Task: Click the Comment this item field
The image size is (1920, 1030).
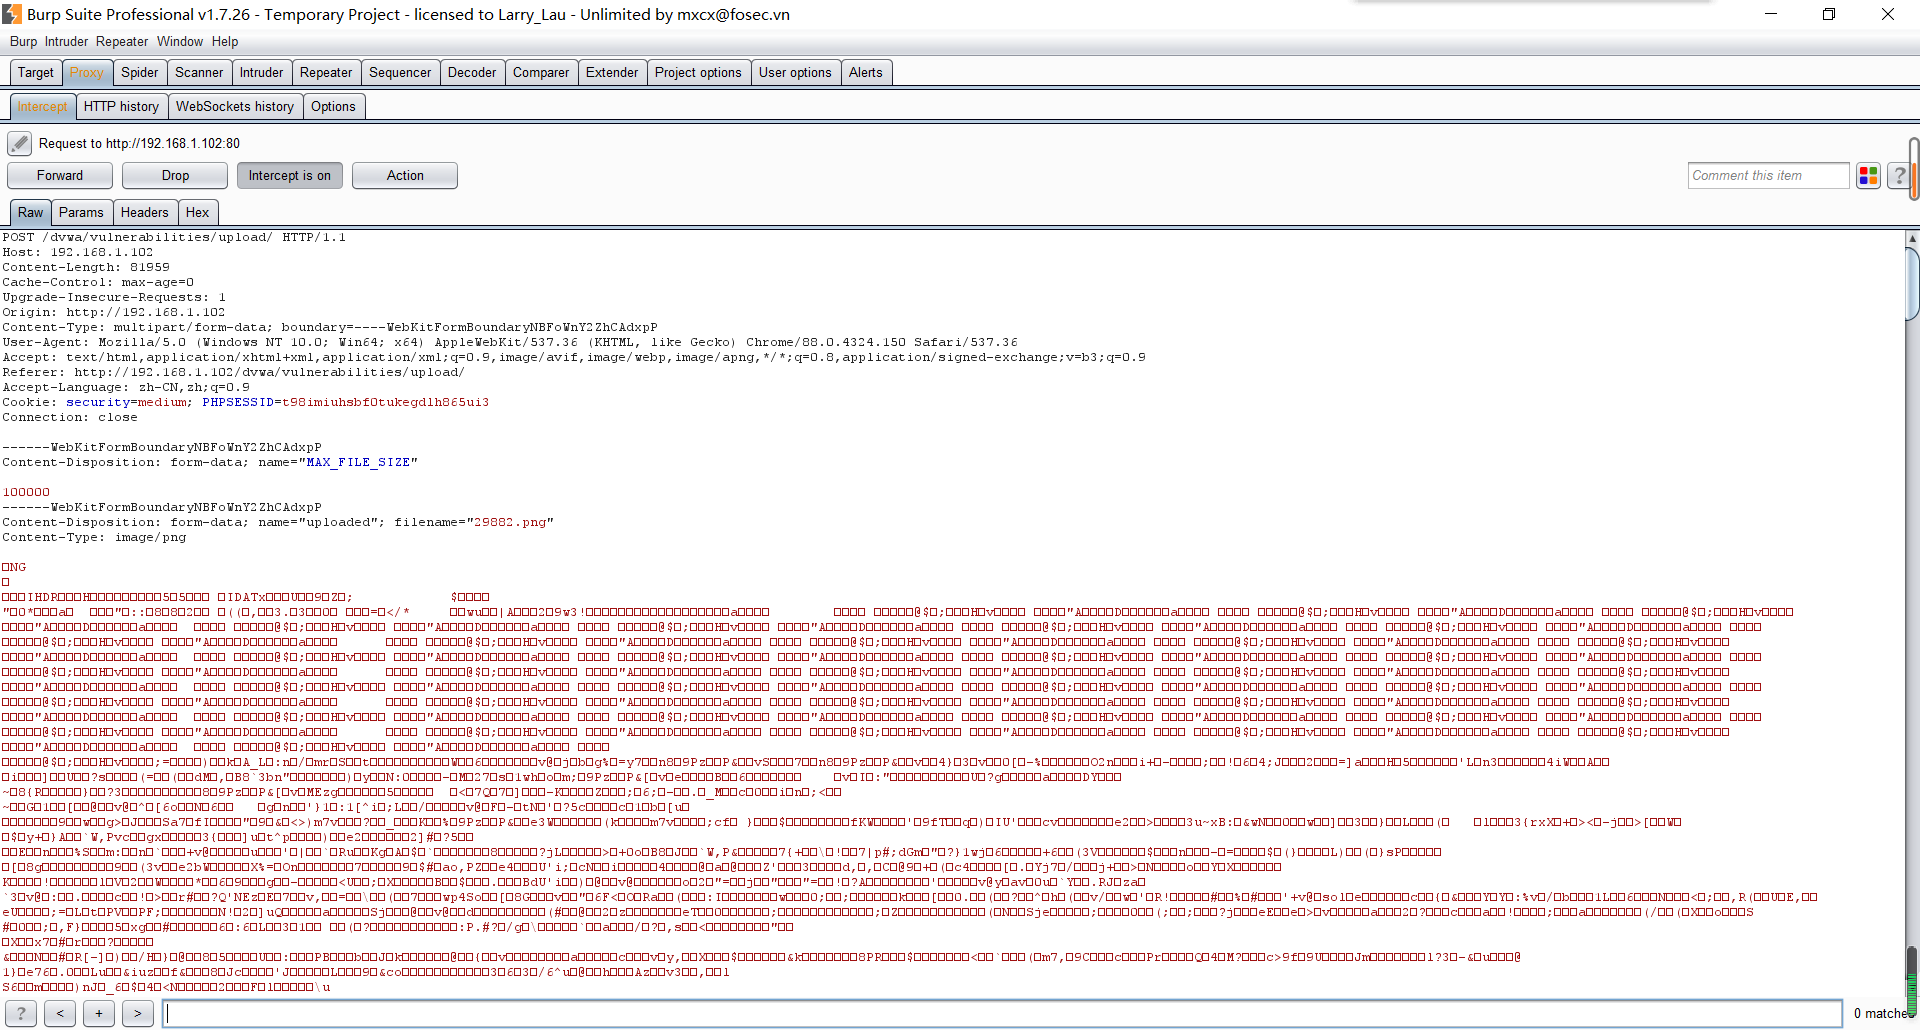Action: [1767, 176]
